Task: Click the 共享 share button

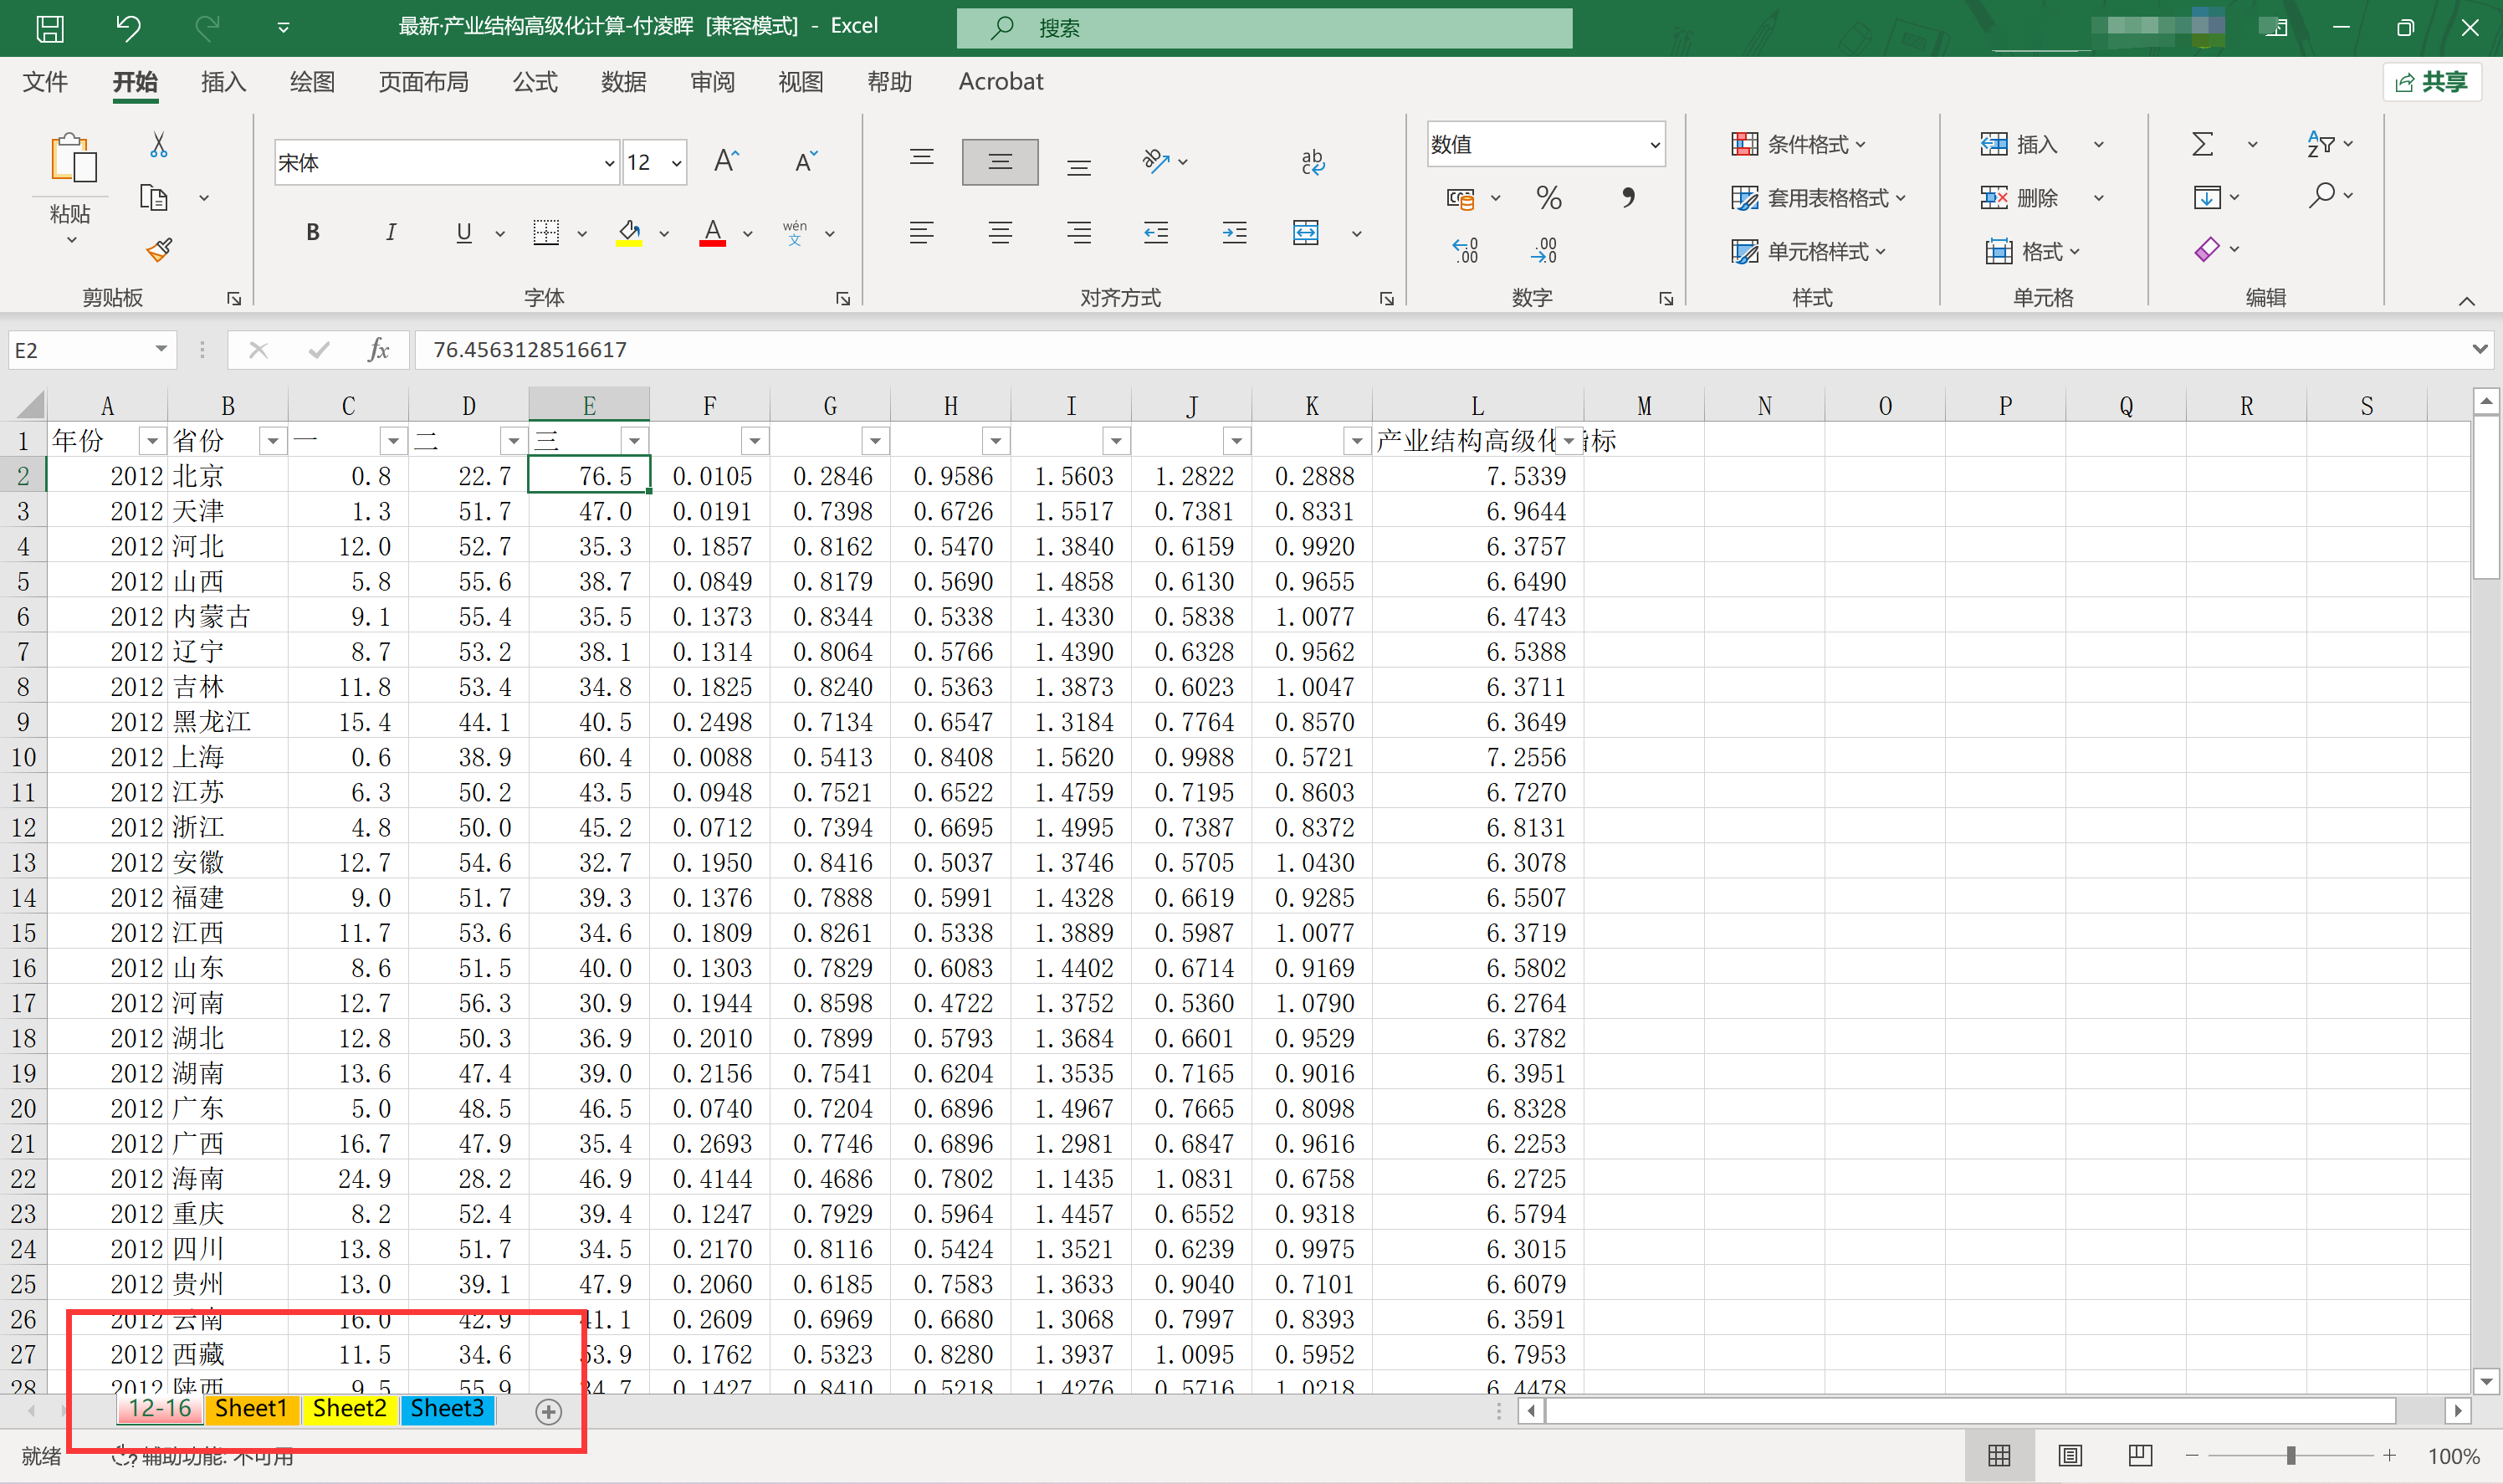Action: (x=2432, y=82)
